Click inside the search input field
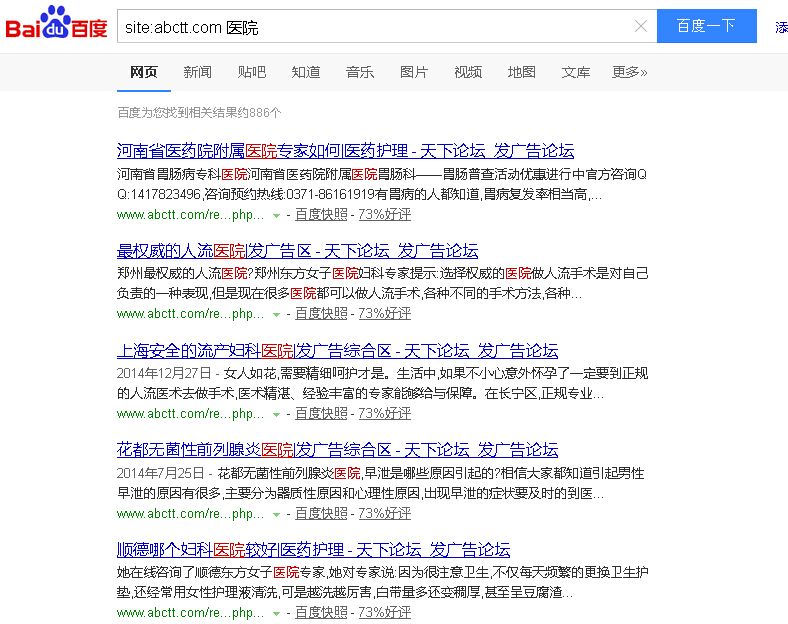This screenshot has height=624, width=788. 370,27
